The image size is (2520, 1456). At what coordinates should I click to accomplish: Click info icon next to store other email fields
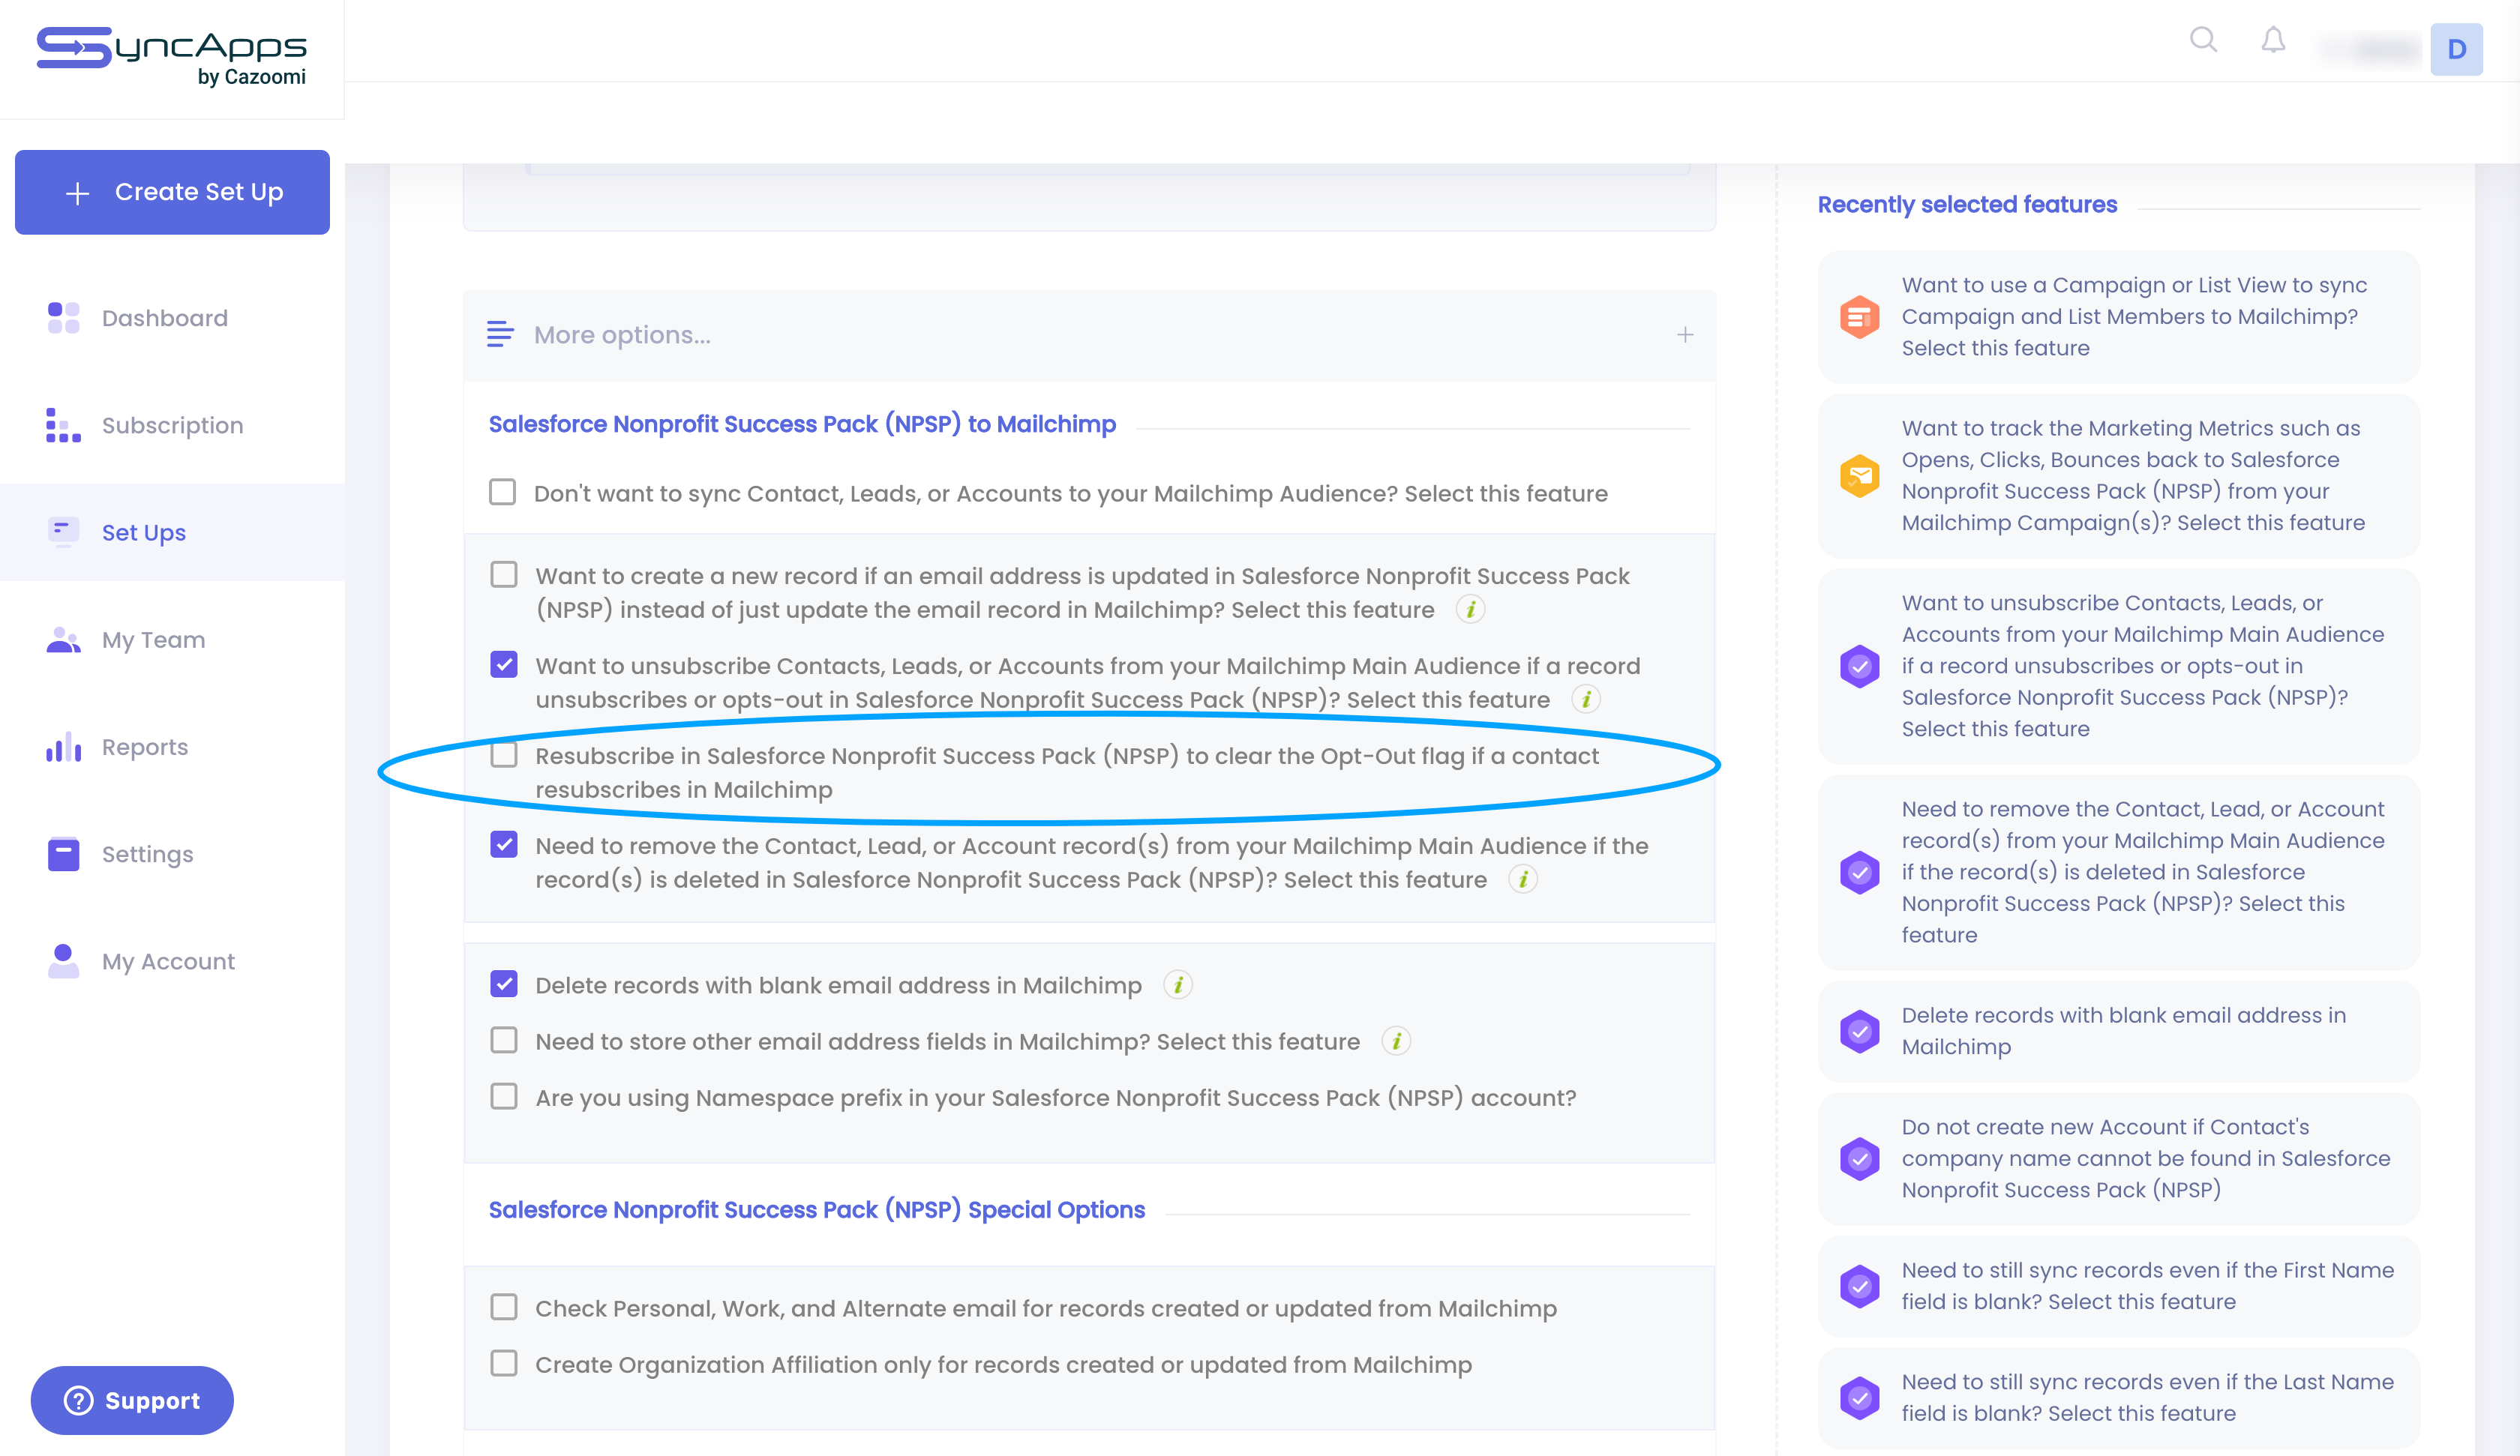coord(1396,1041)
